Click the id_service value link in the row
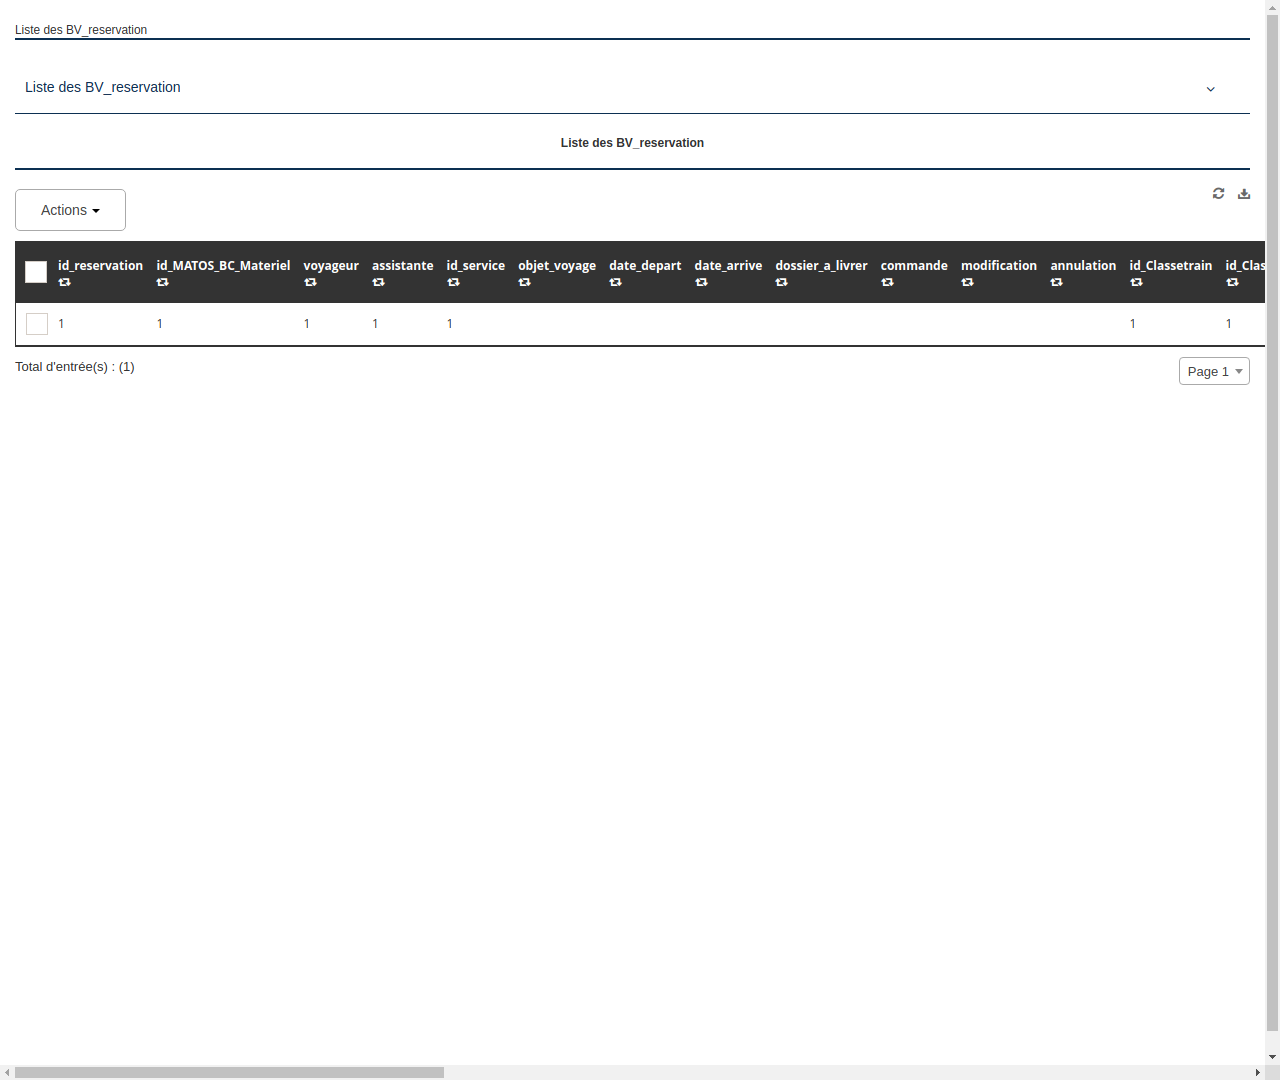 449,323
